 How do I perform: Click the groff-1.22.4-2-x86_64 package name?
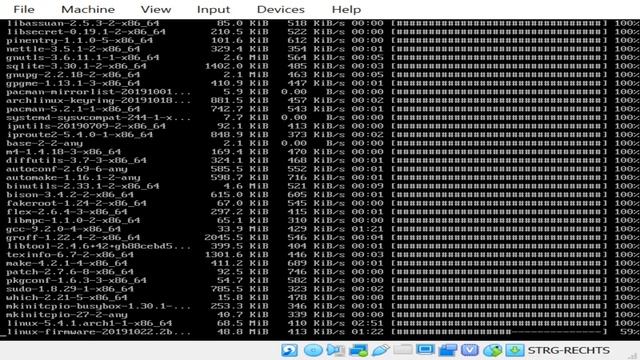pyautogui.click(x=73, y=238)
